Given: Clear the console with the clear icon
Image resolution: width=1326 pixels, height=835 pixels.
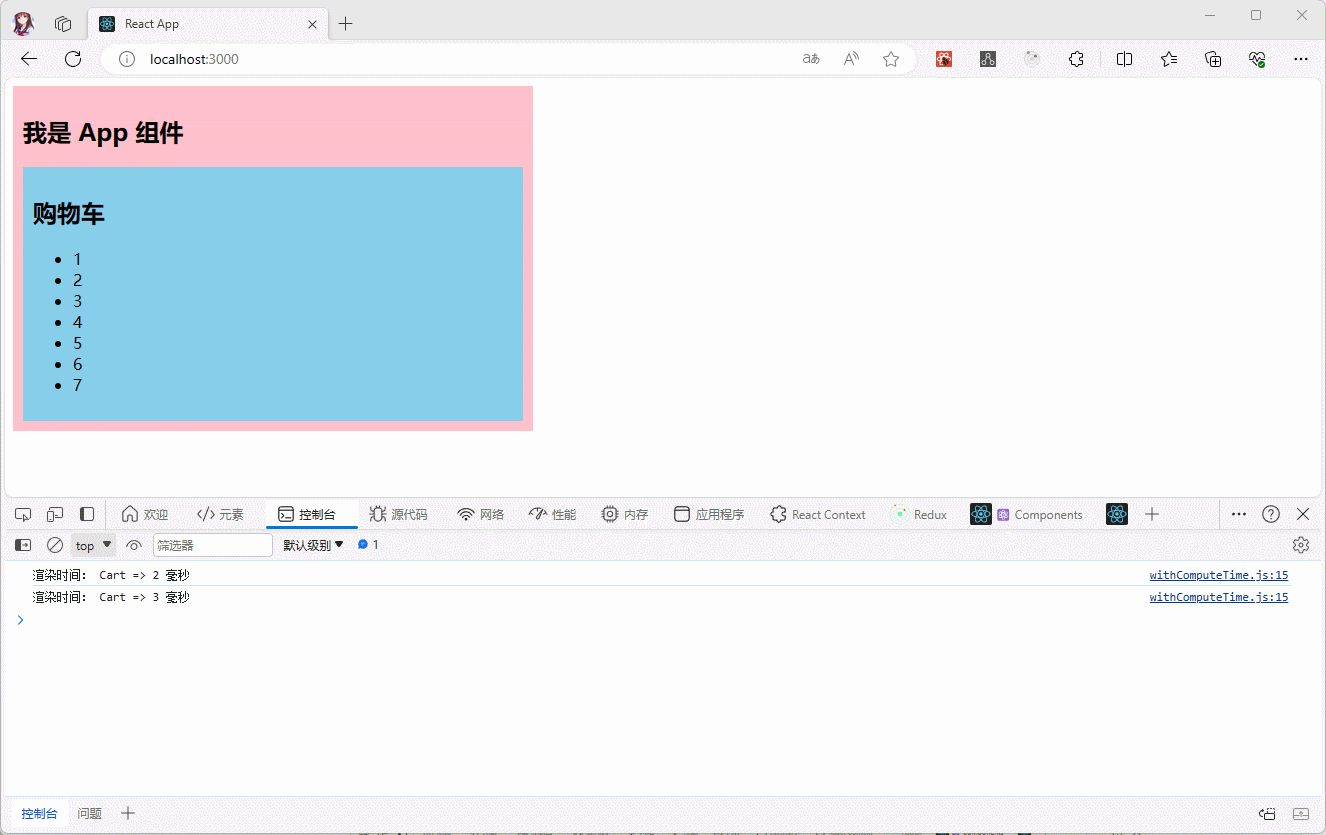Looking at the screenshot, I should coord(55,545).
